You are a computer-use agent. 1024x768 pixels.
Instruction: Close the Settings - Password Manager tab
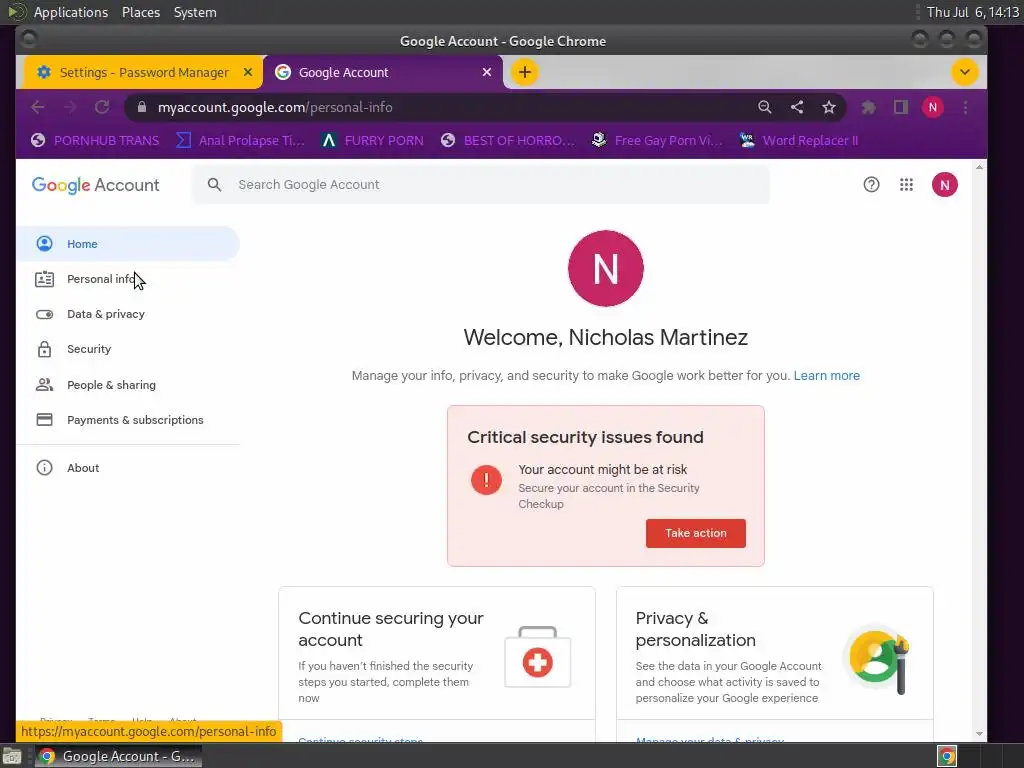point(248,72)
